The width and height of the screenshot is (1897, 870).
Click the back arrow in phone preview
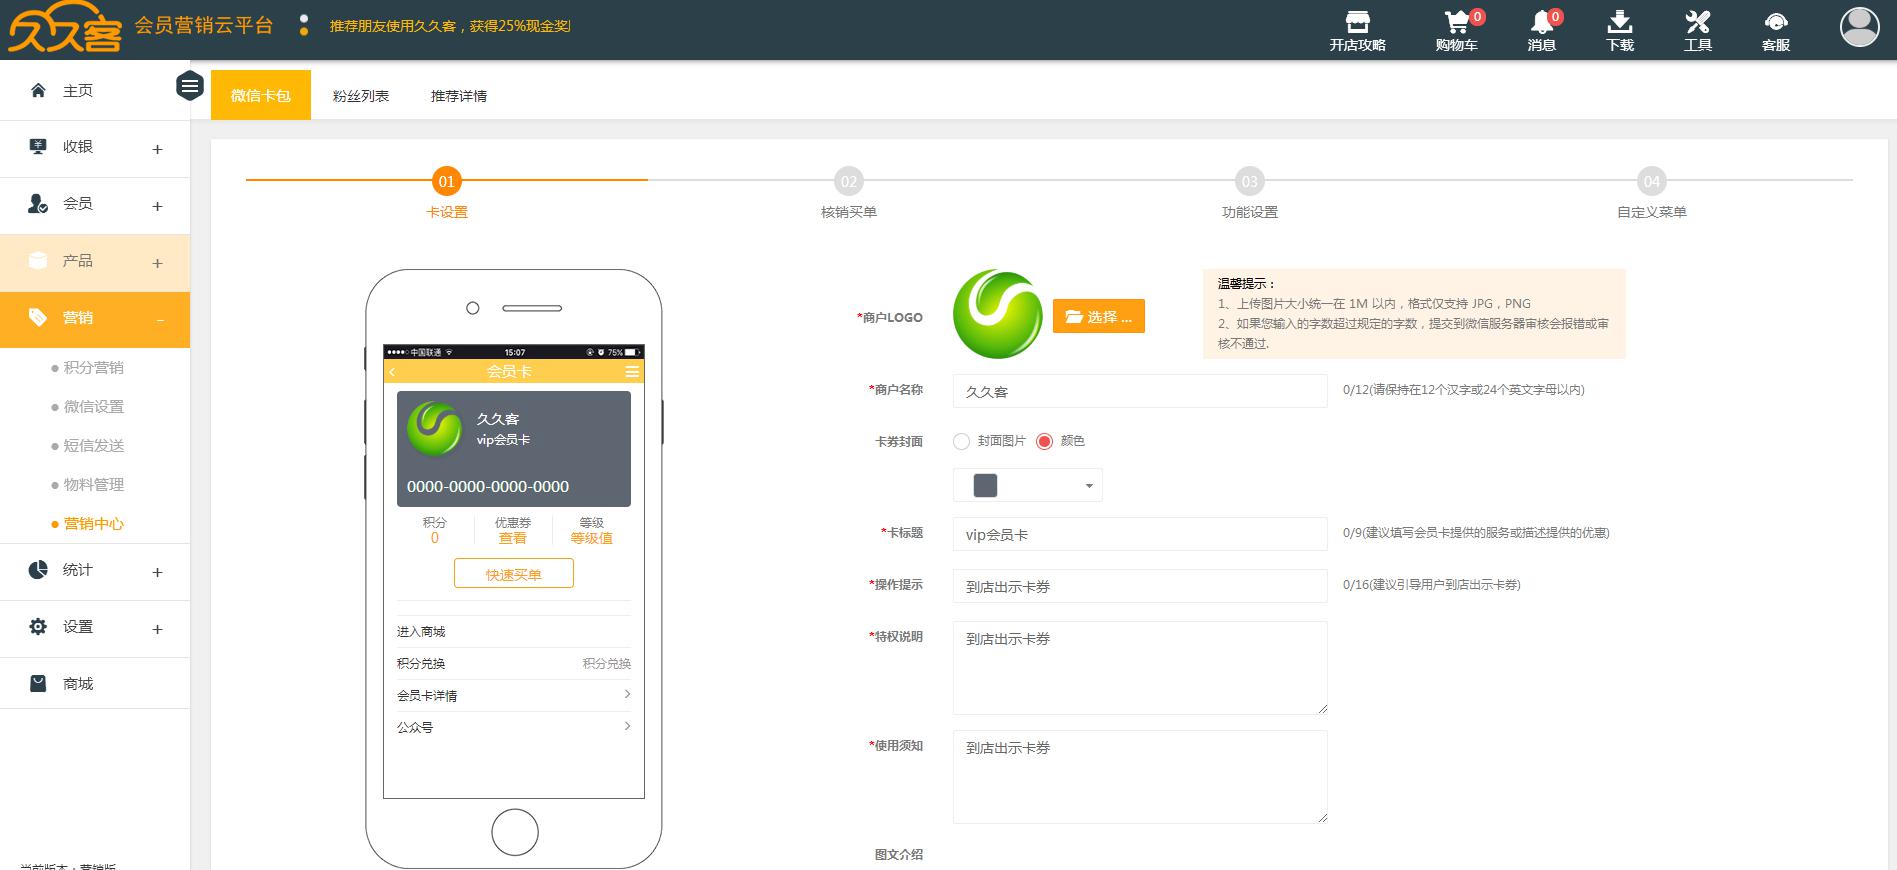(x=392, y=372)
